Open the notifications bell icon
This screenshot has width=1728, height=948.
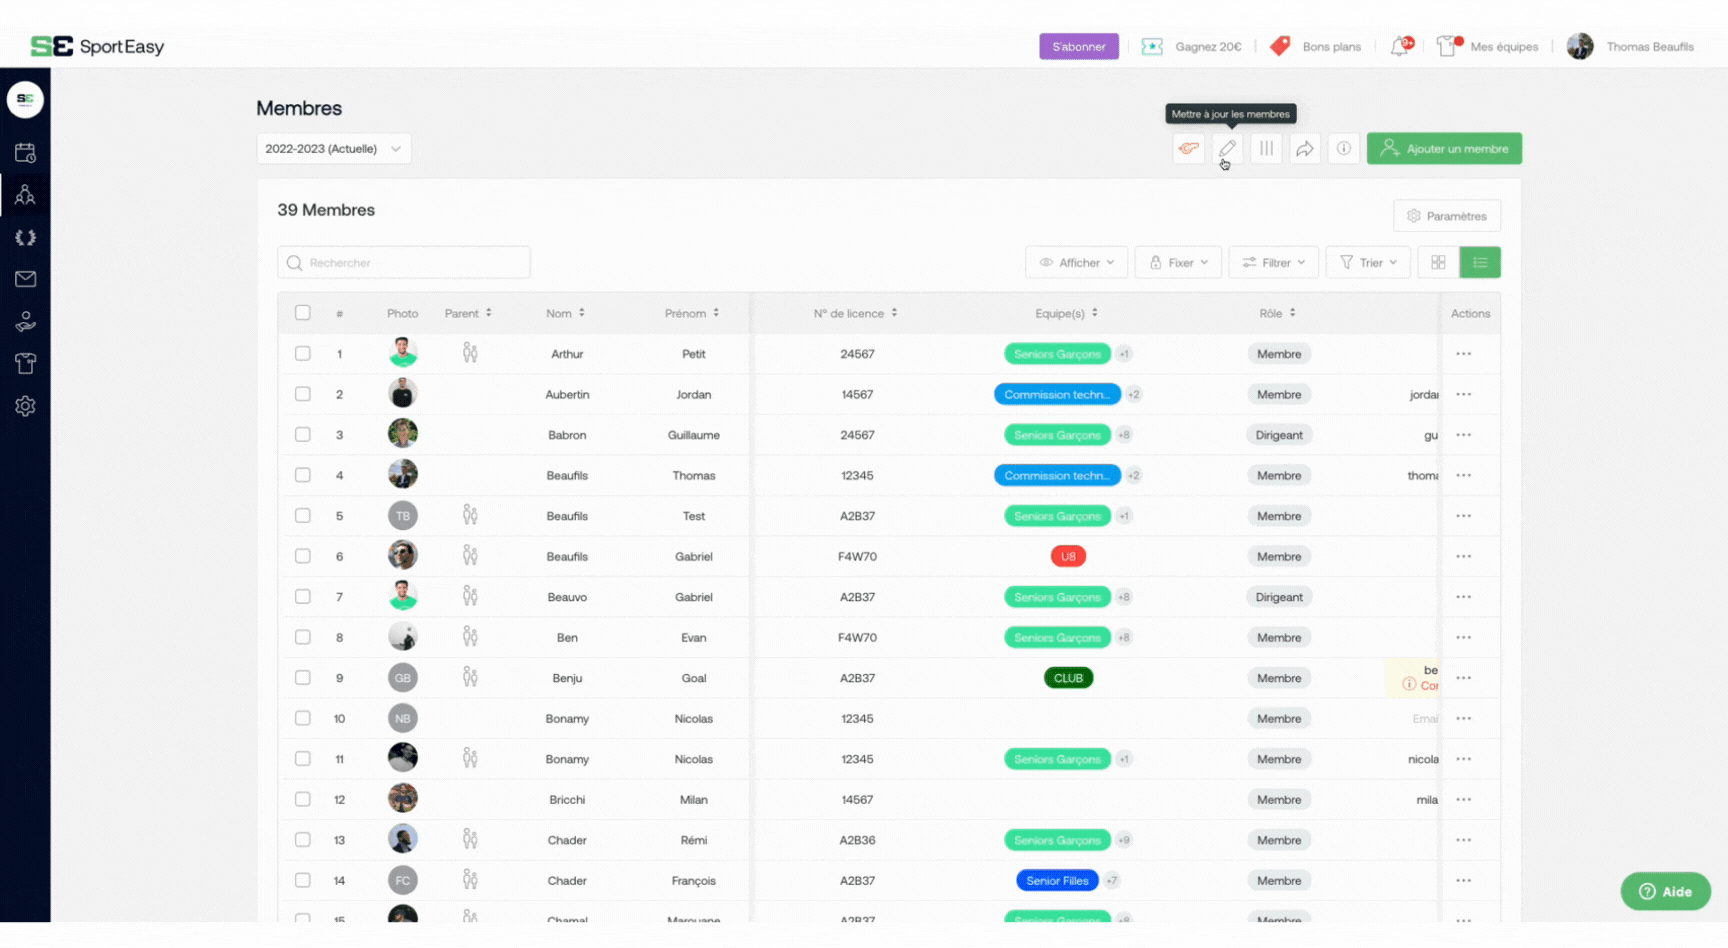pos(1400,47)
